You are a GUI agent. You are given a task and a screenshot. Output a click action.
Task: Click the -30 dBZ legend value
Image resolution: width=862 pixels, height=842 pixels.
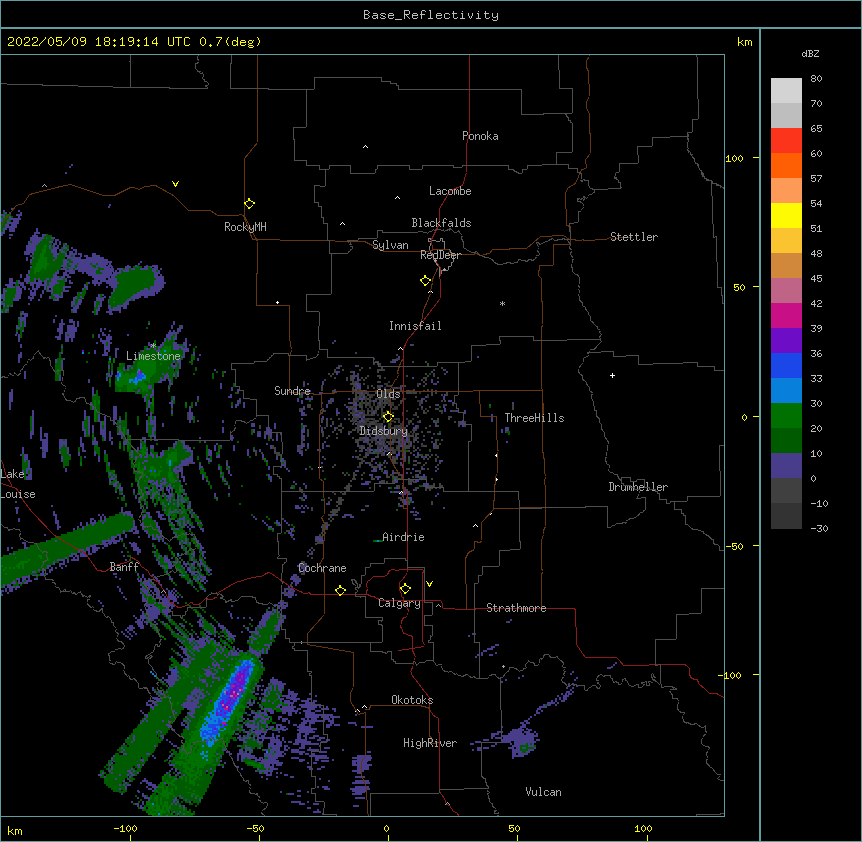[x=819, y=528]
